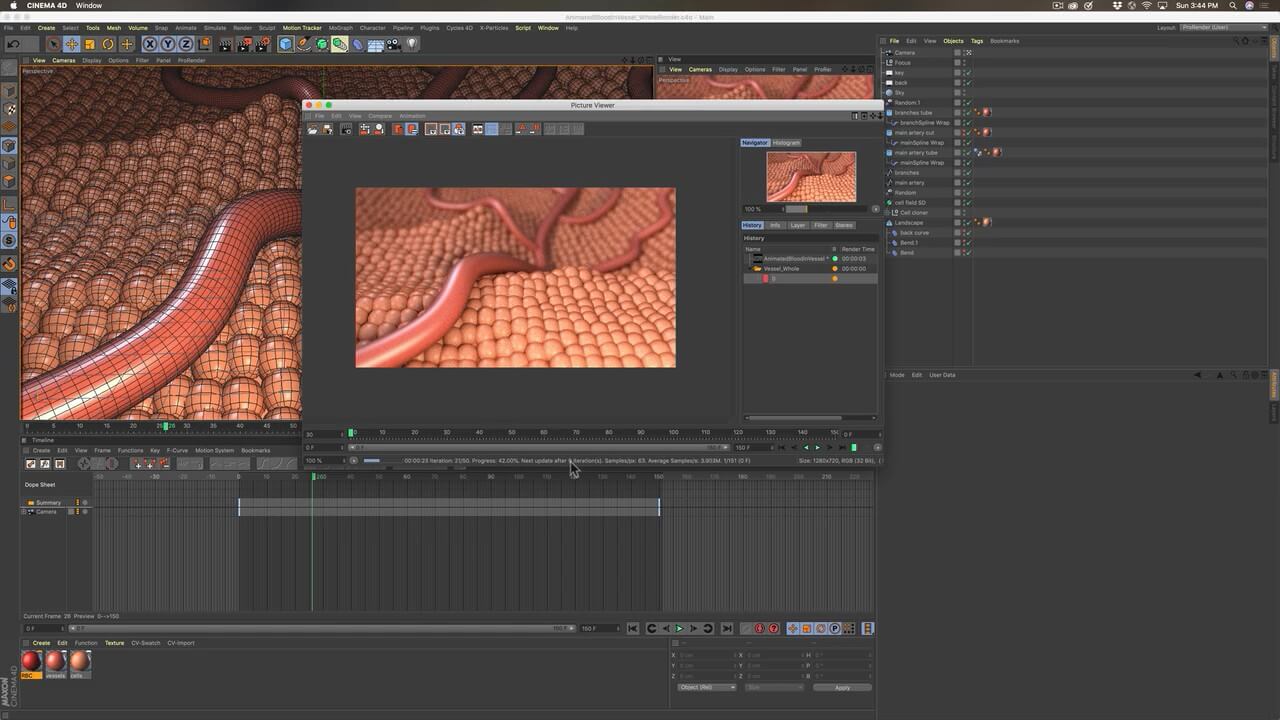Open the MoGraph menu
The image size is (1280, 720).
pyautogui.click(x=339, y=28)
